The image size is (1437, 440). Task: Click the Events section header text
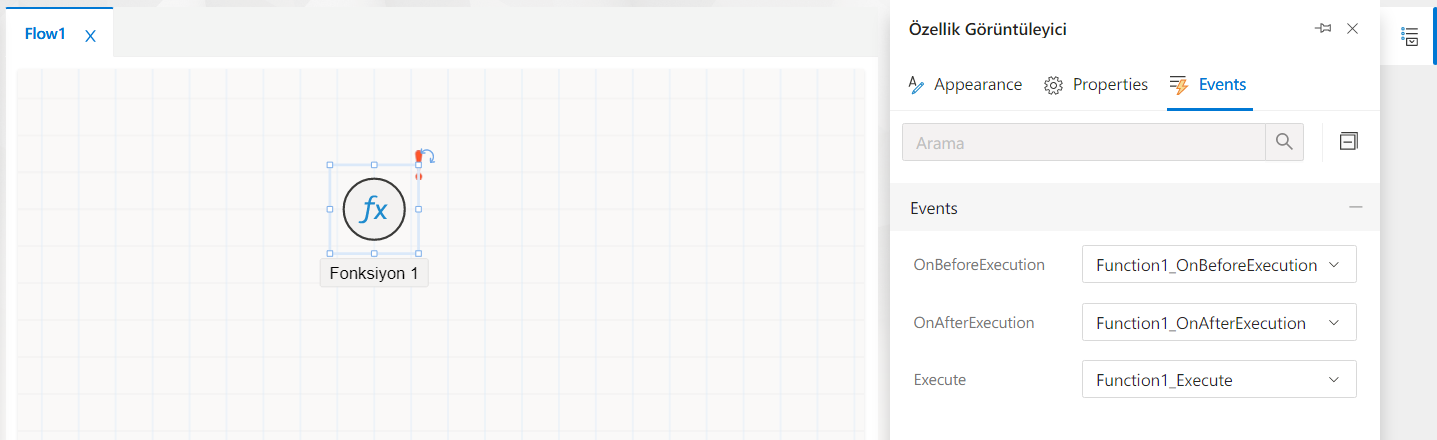[934, 209]
